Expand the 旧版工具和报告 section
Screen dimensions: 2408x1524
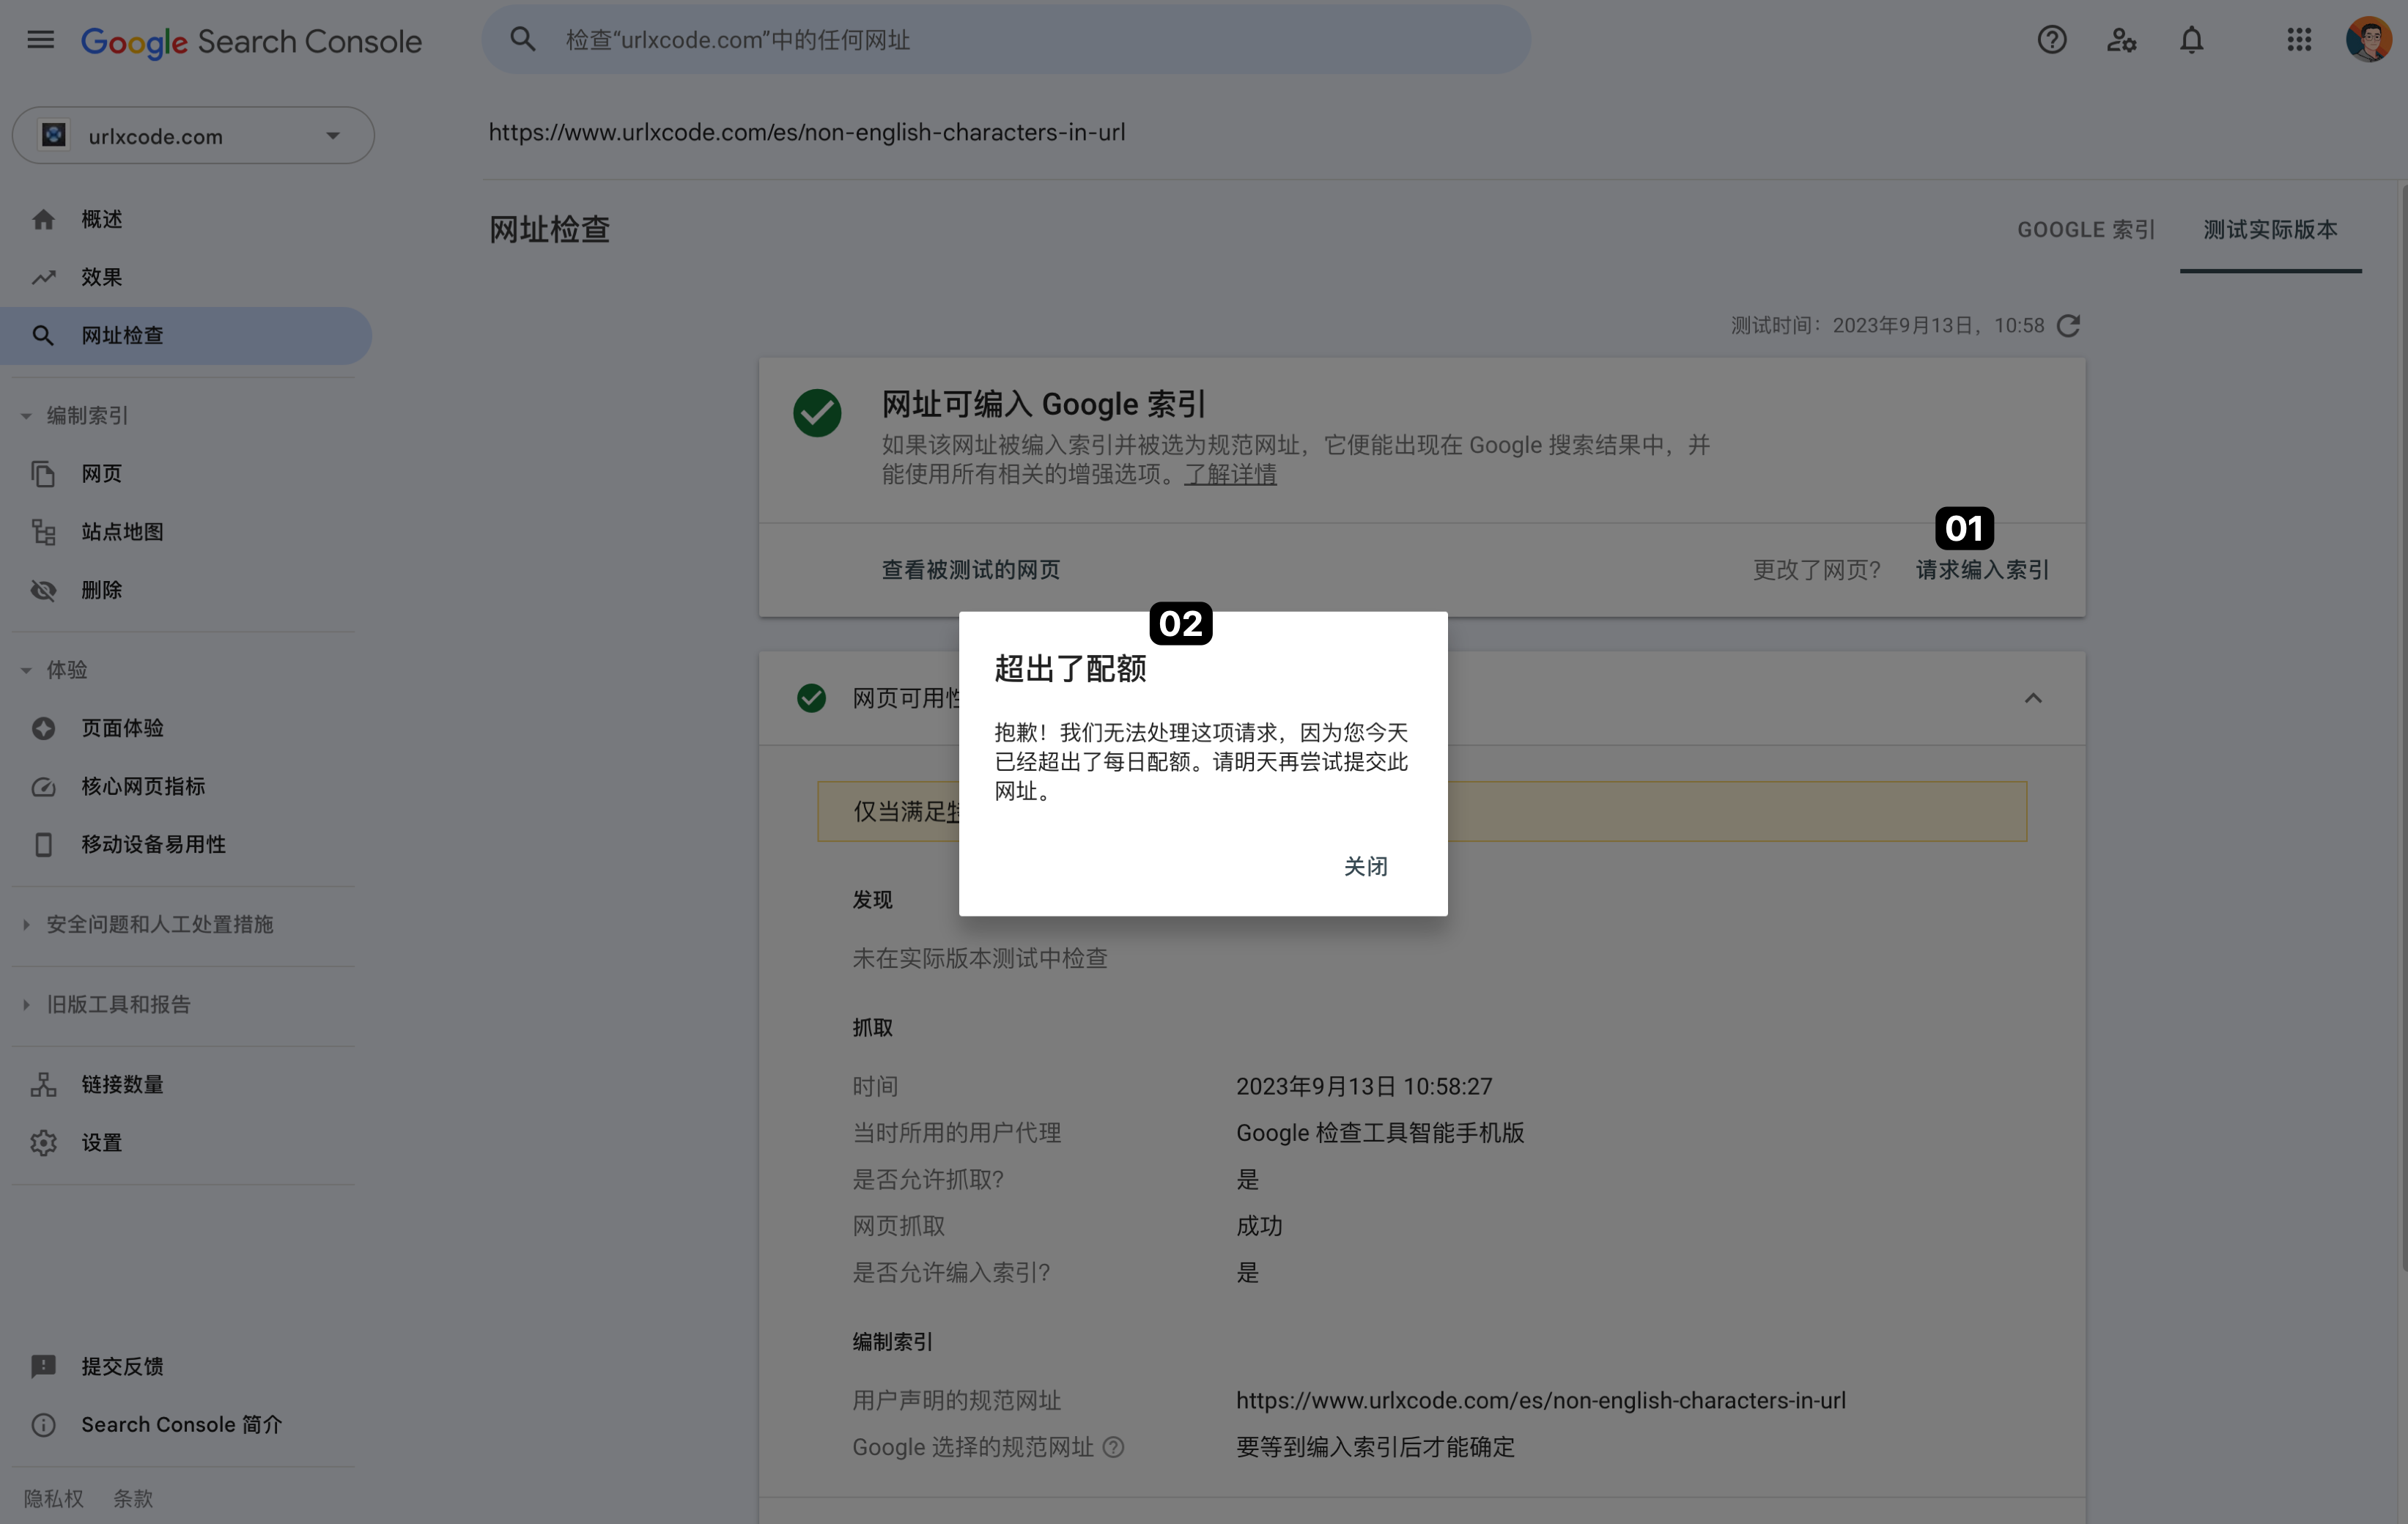(x=118, y=1004)
